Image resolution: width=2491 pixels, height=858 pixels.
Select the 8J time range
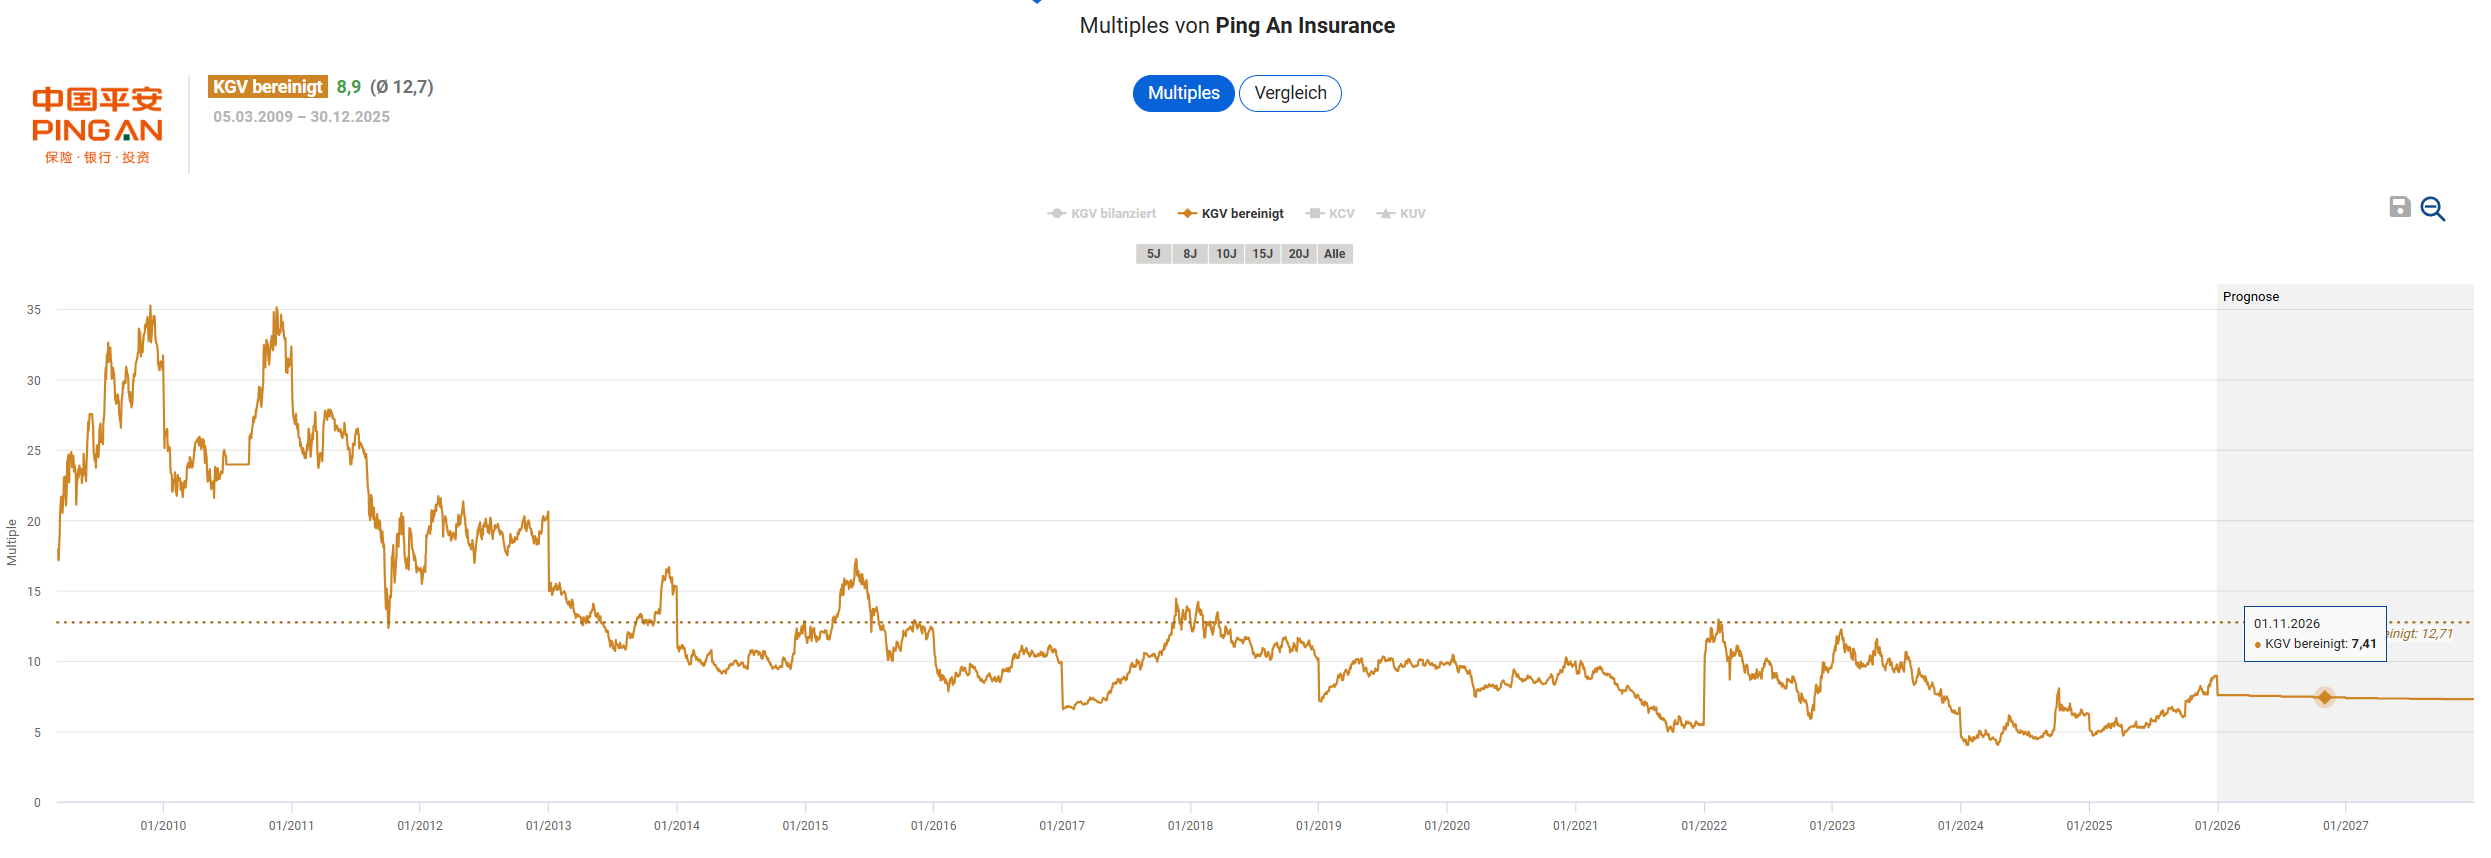[1190, 254]
